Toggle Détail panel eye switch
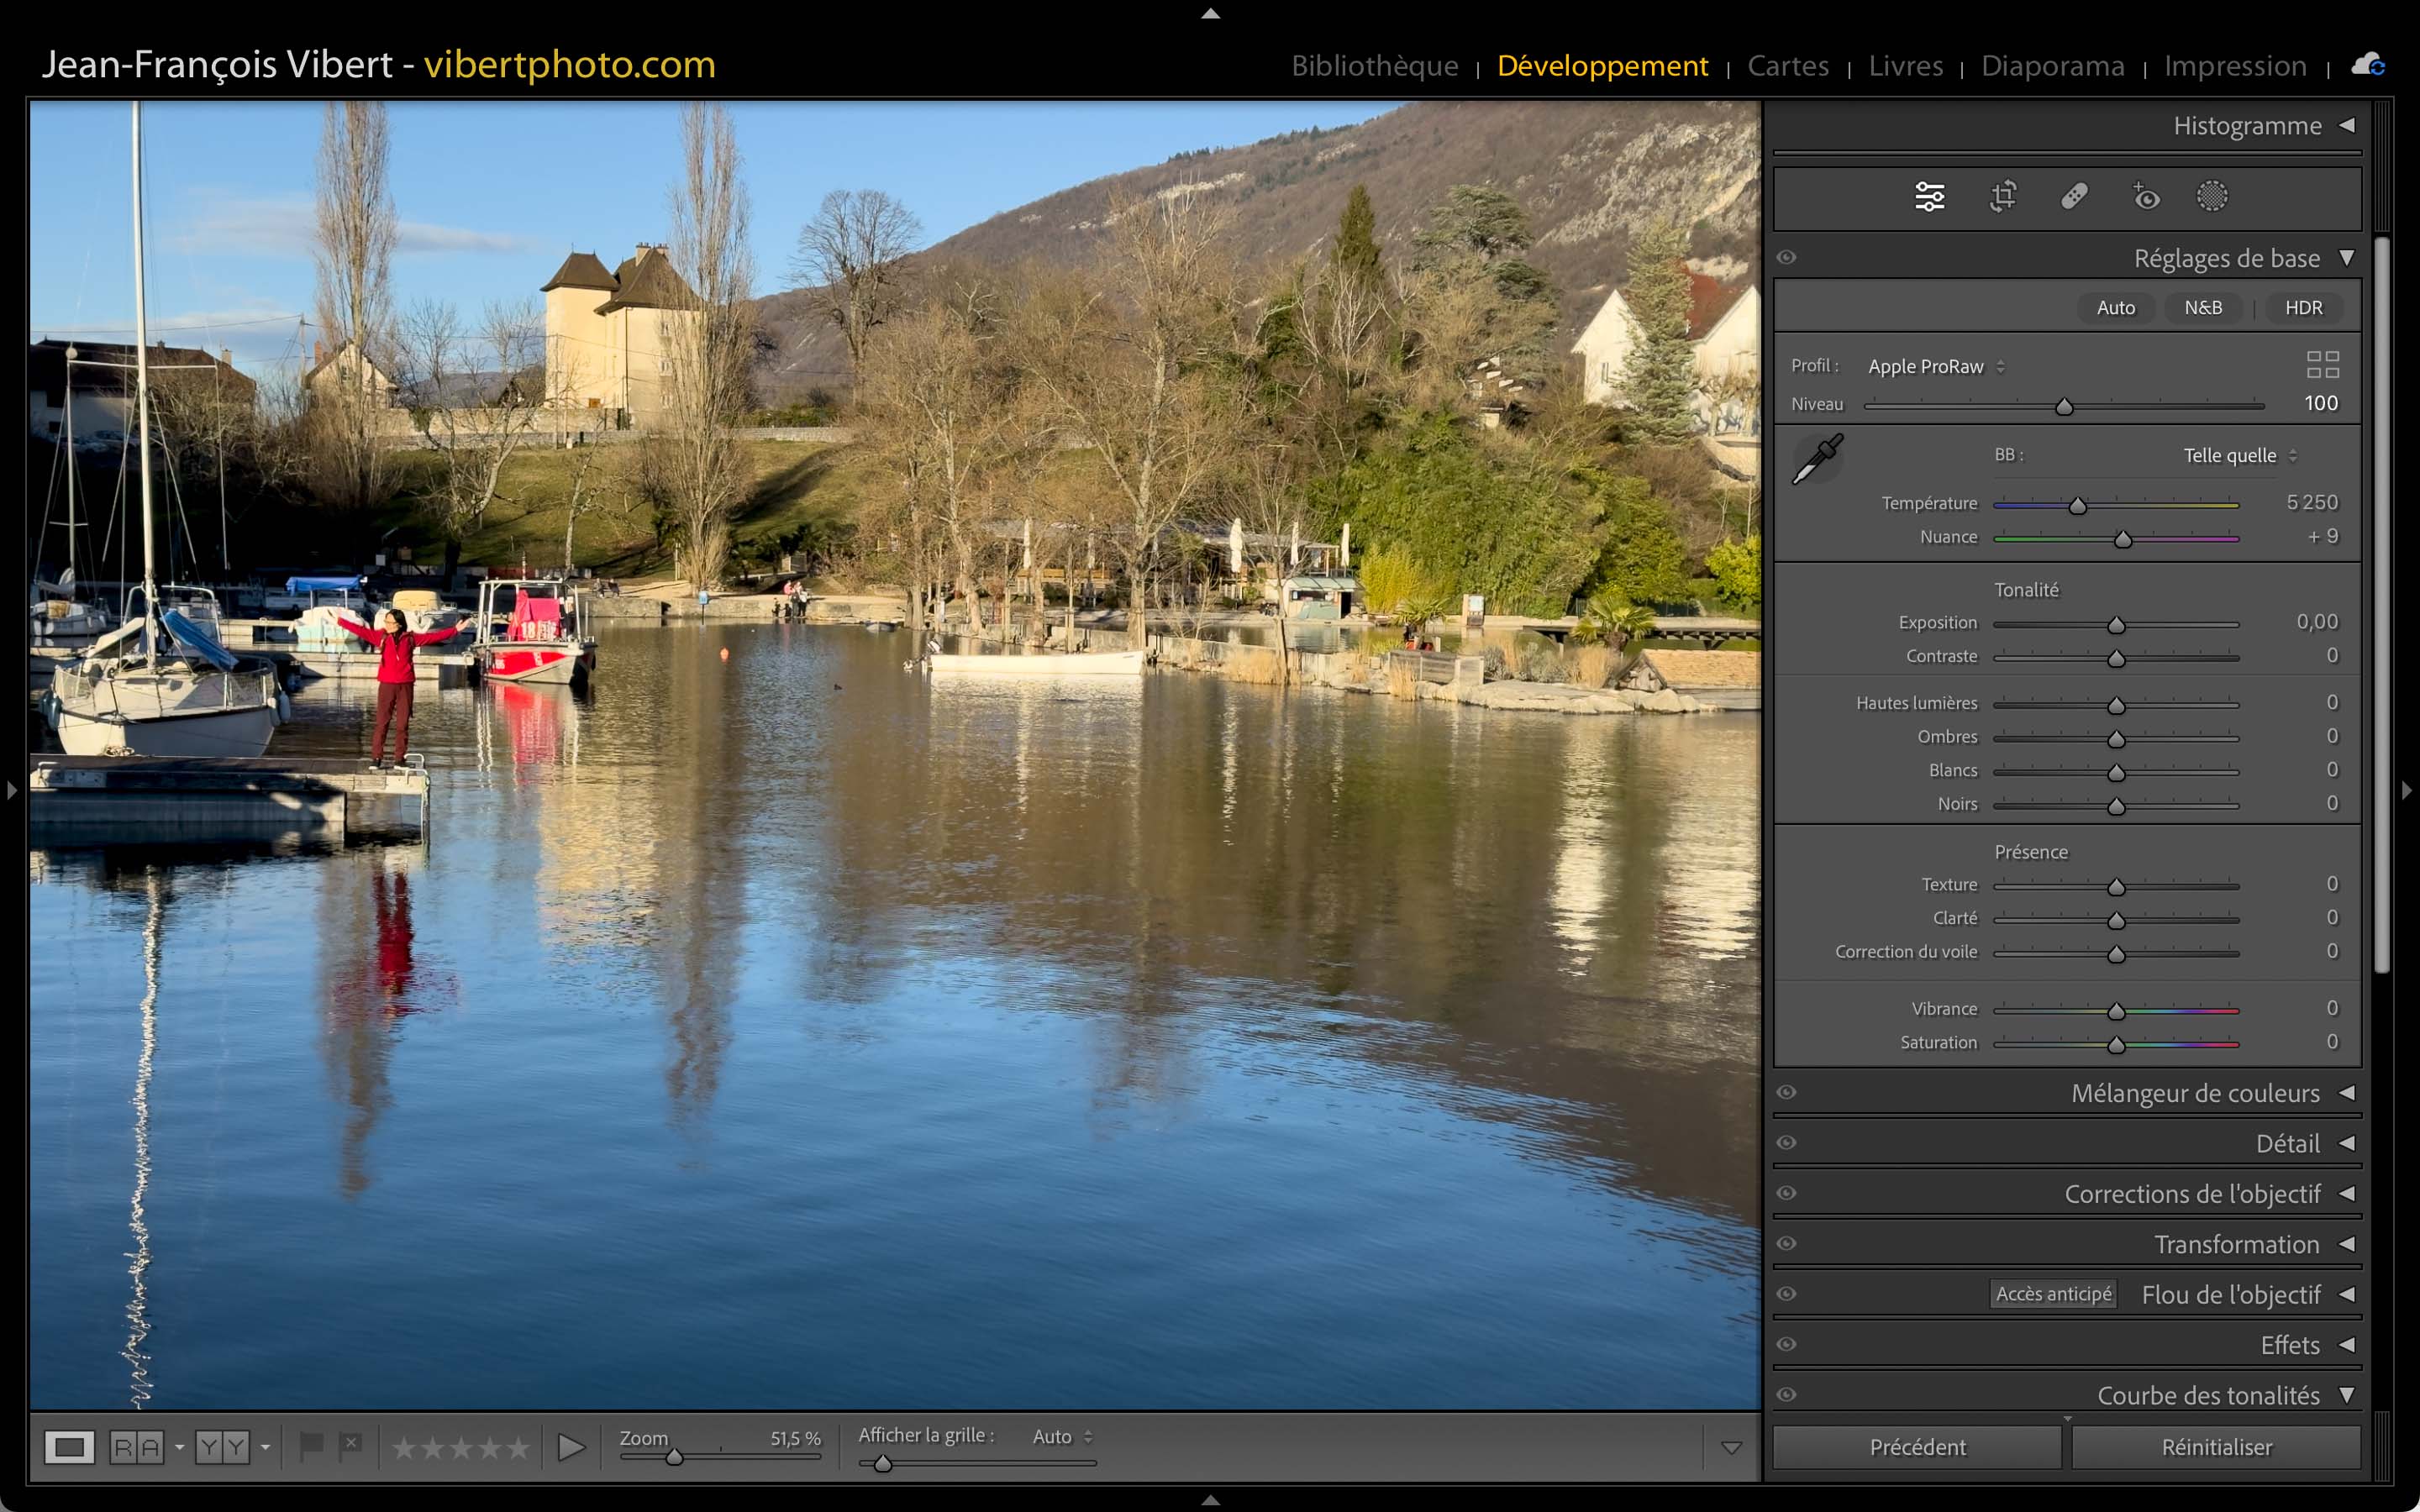Screen dimensions: 2420x1512 pos(1787,1142)
